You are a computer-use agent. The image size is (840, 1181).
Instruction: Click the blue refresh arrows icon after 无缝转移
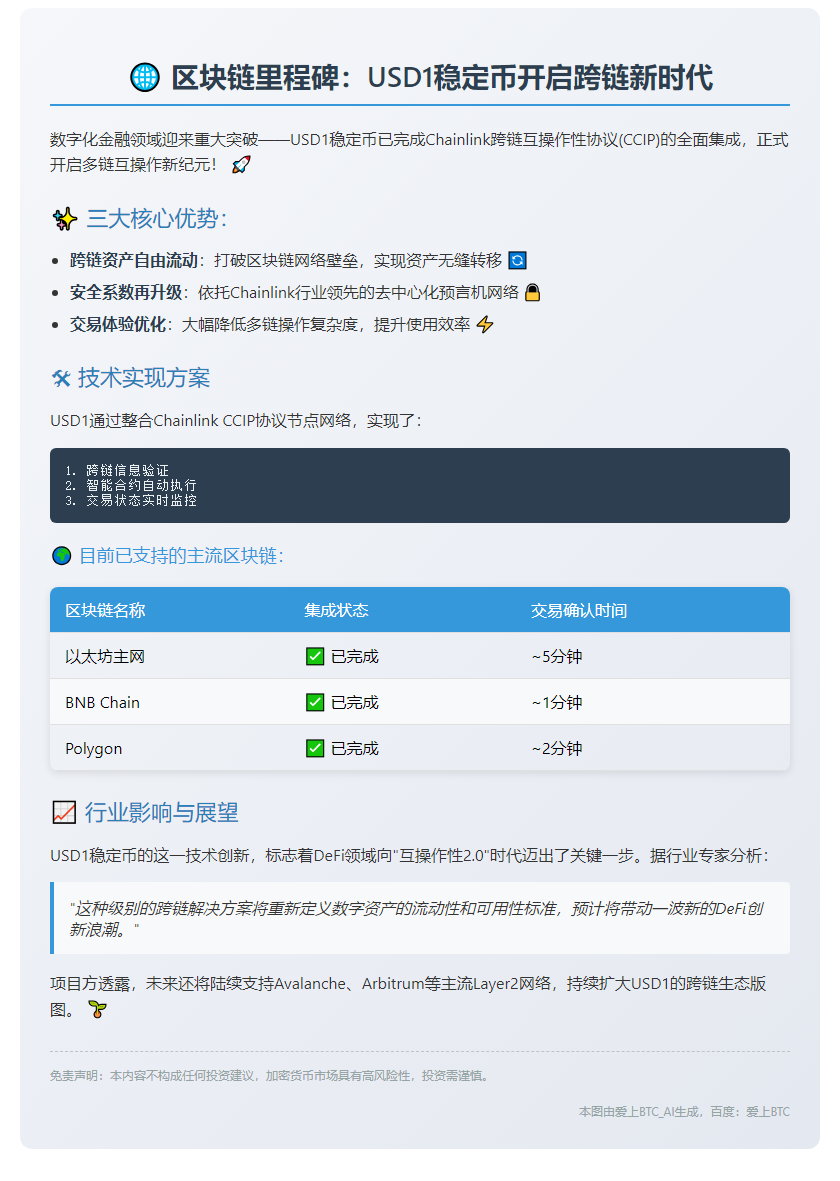[518, 261]
